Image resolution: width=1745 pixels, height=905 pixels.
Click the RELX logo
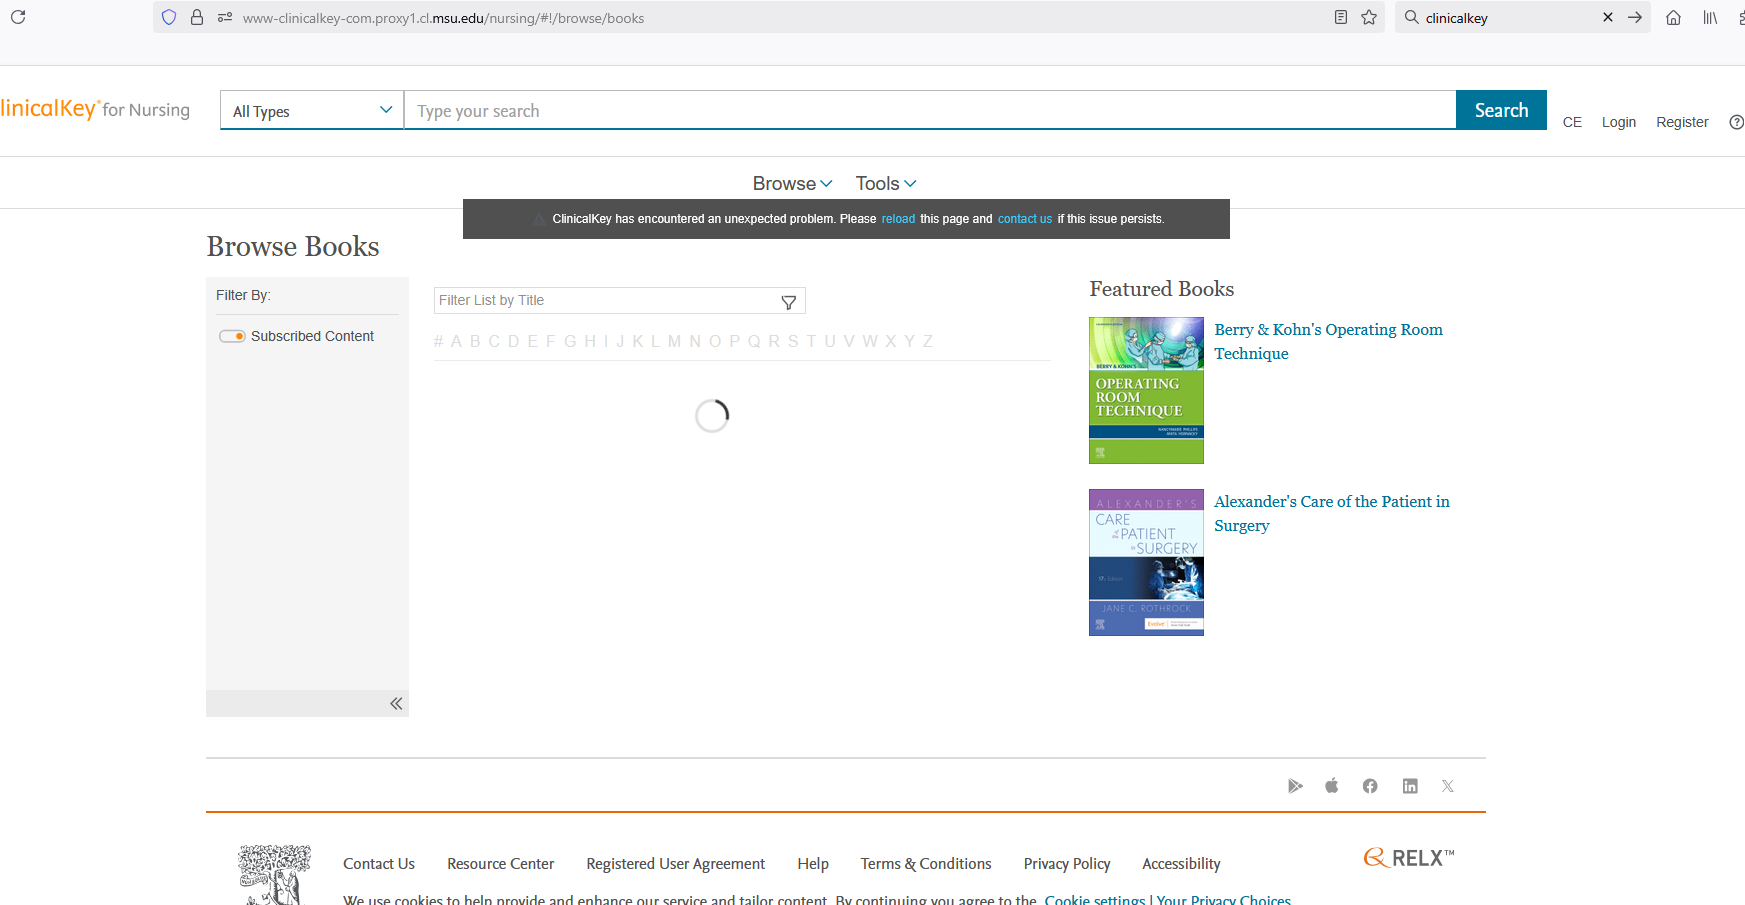[x=1409, y=858]
